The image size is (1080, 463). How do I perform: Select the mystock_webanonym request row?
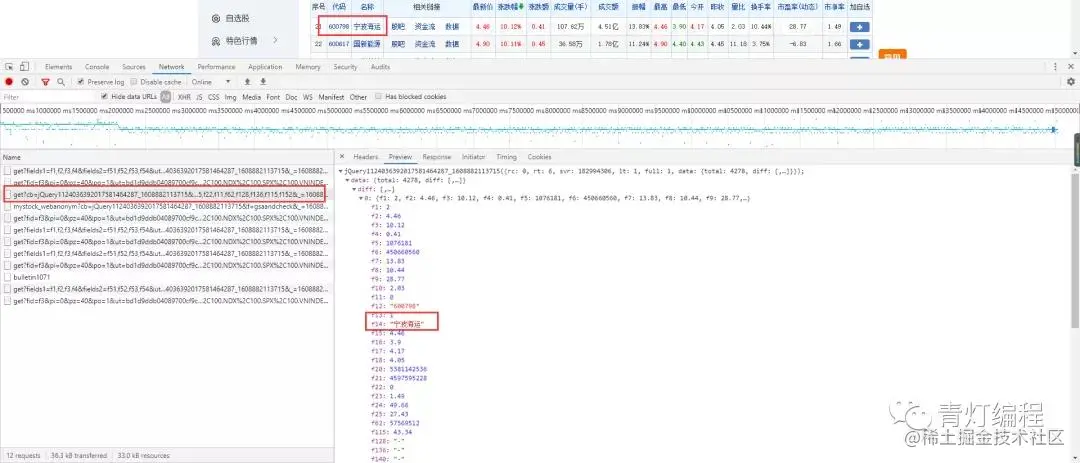[167, 206]
